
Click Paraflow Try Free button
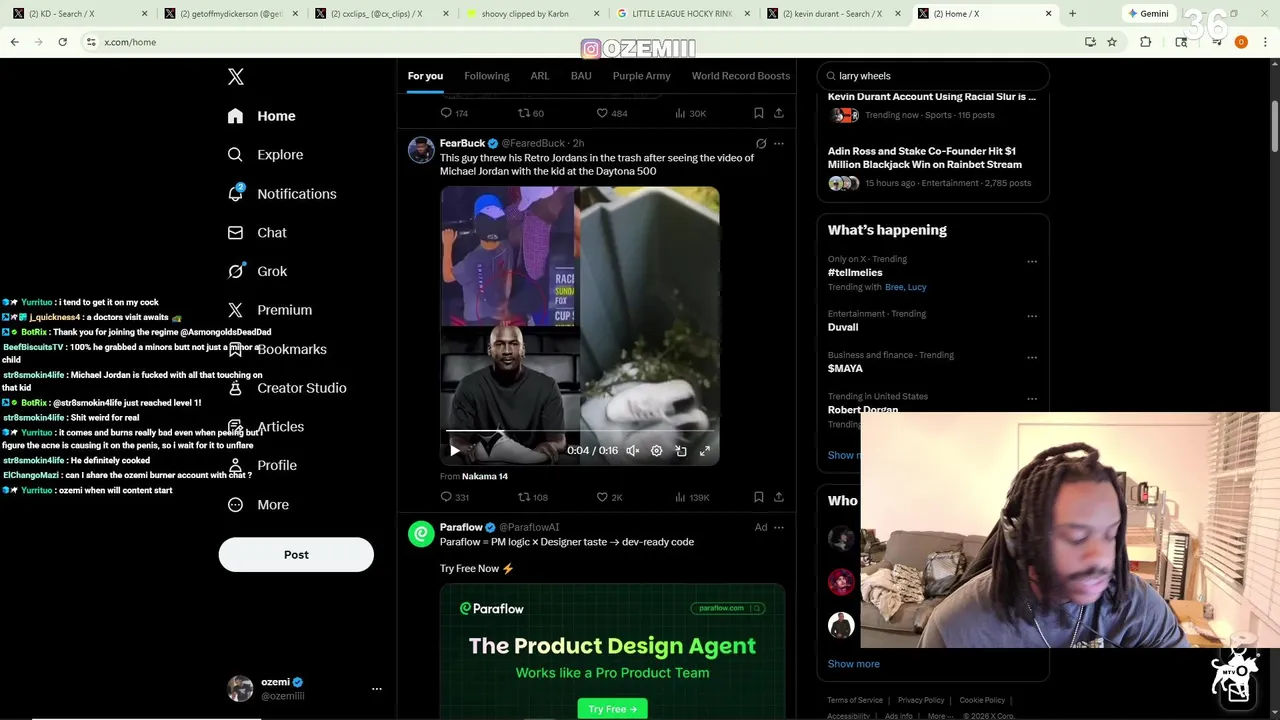pyautogui.click(x=612, y=709)
